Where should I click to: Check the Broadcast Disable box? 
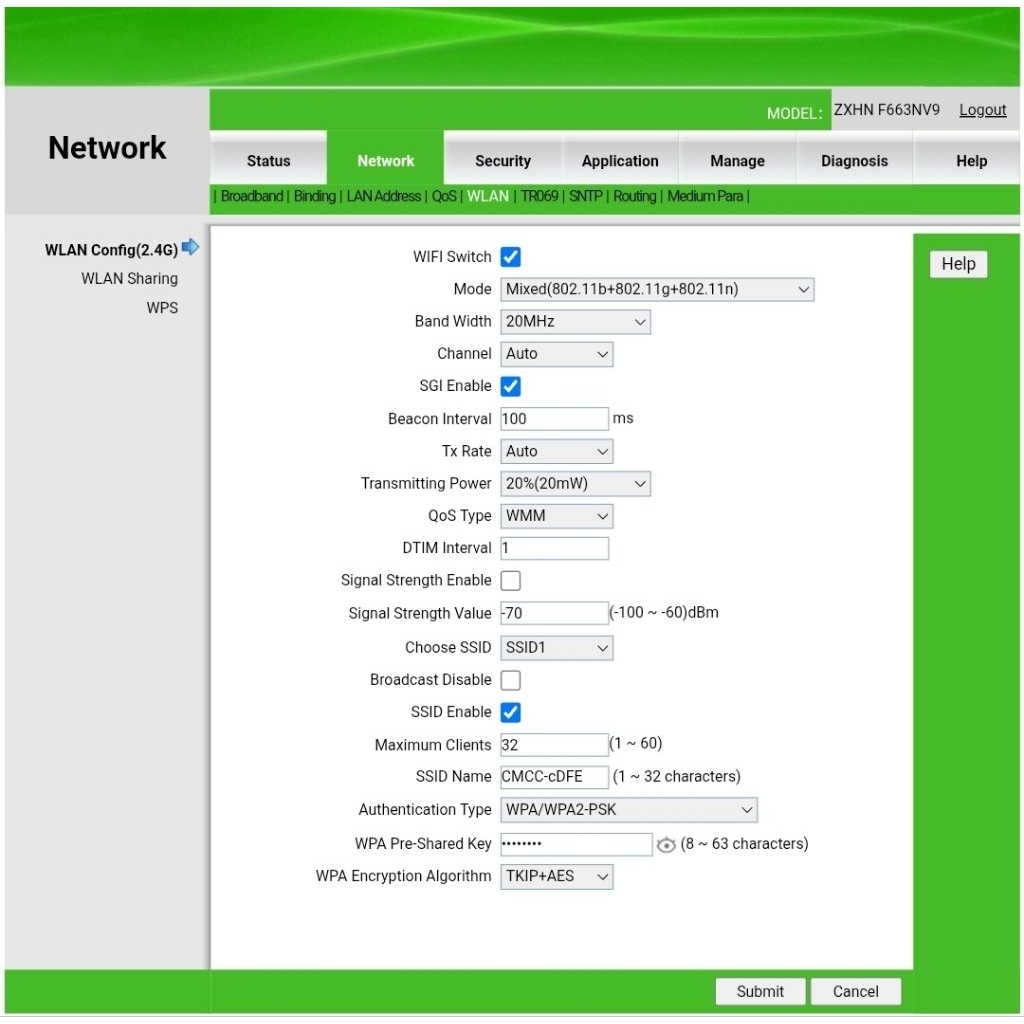[511, 680]
